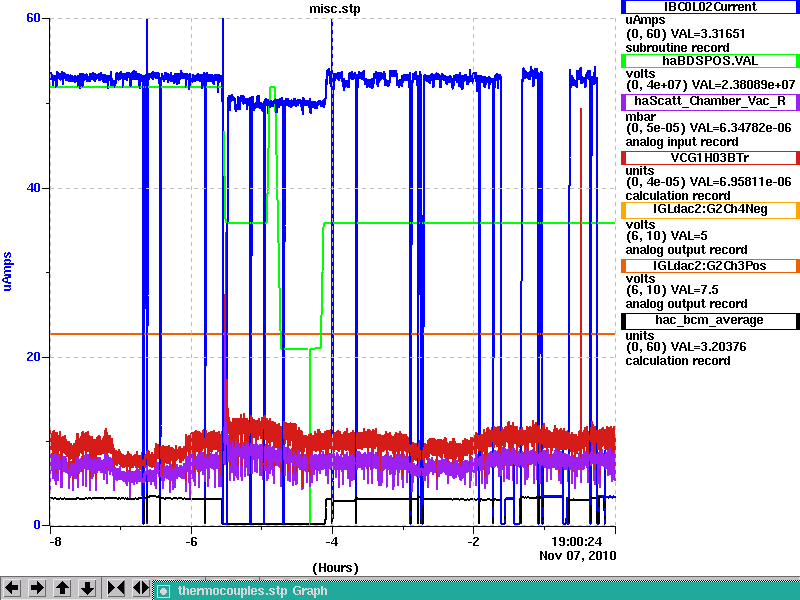Click the VAL=3.20376 readout text
The height and width of the screenshot is (600, 800).
pyautogui.click(x=708, y=347)
